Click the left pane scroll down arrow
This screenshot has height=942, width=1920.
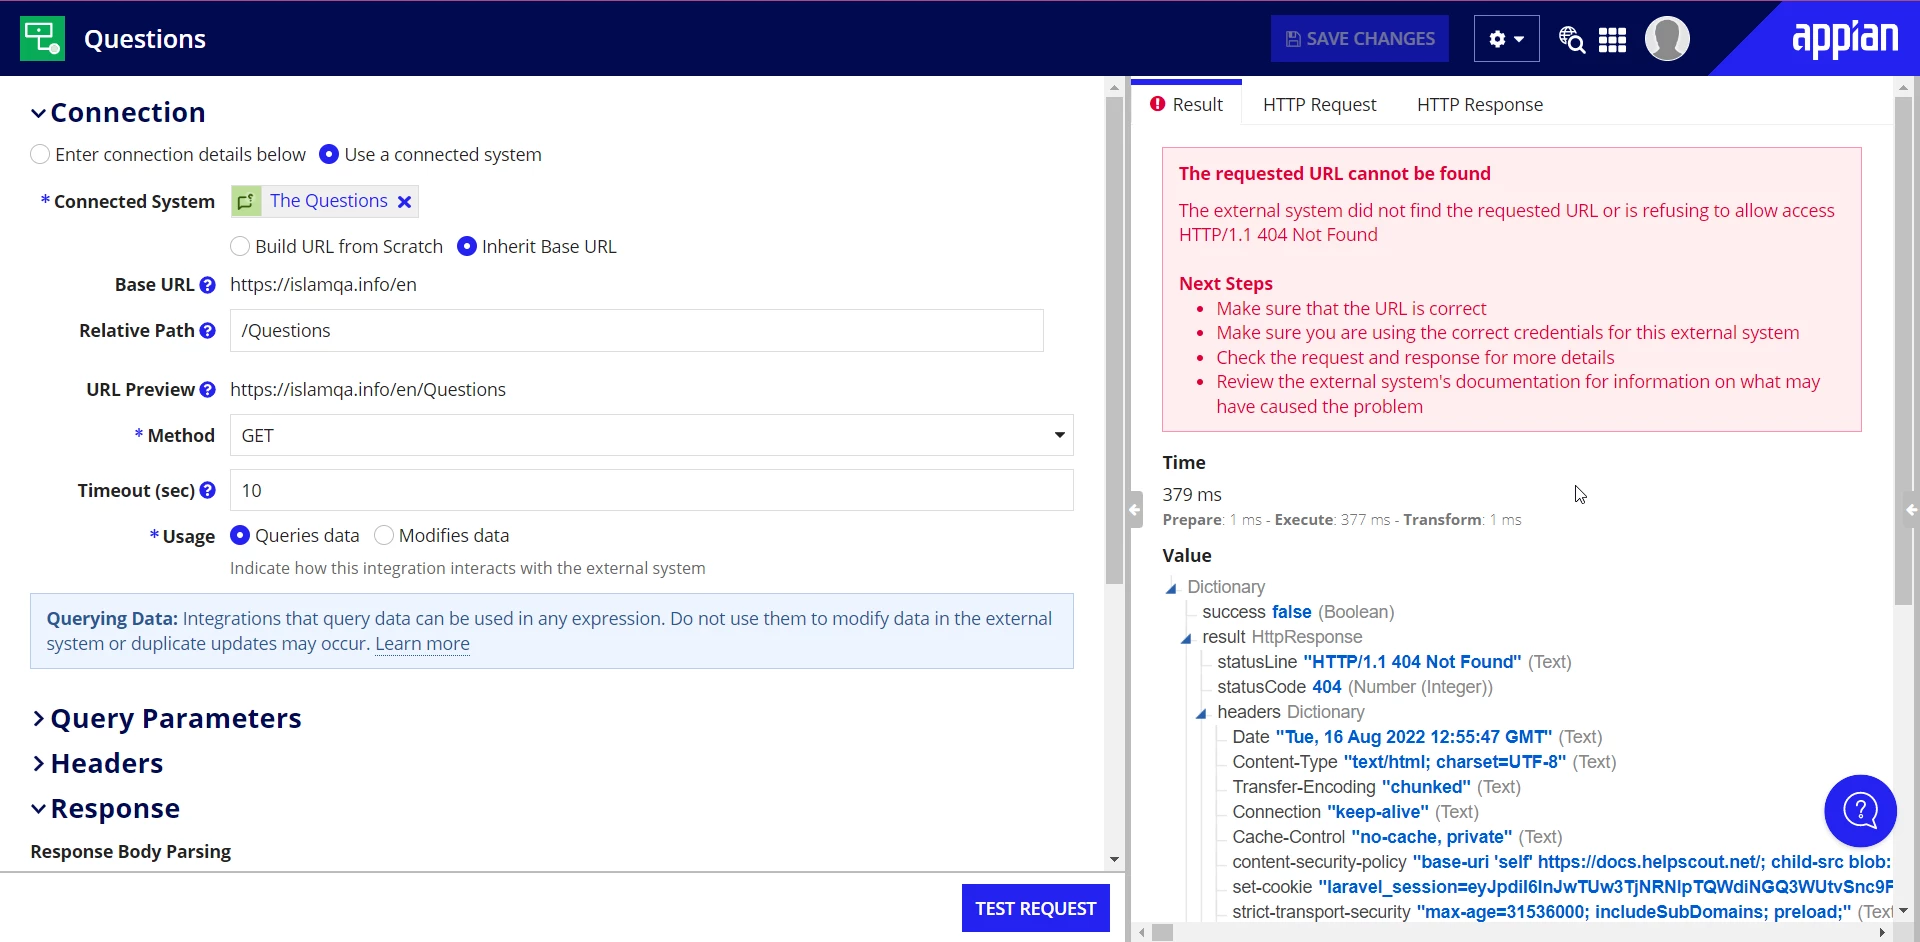pyautogui.click(x=1114, y=859)
